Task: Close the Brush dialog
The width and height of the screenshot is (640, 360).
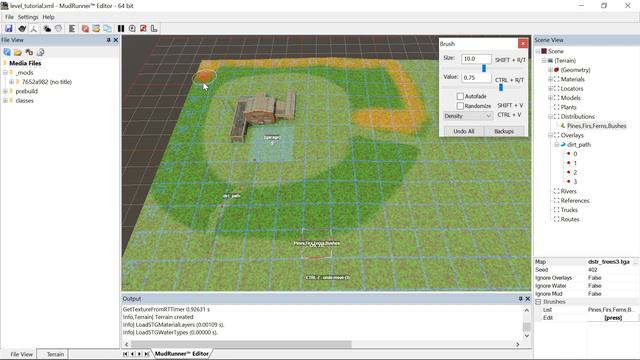Action: (x=523, y=43)
